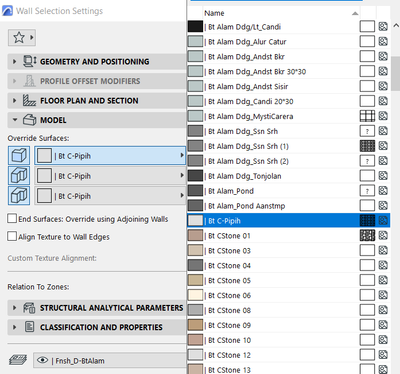Select Bt Alam Ddg_Ssn Srh (2)
This screenshot has height=374, width=400.
point(288,161)
